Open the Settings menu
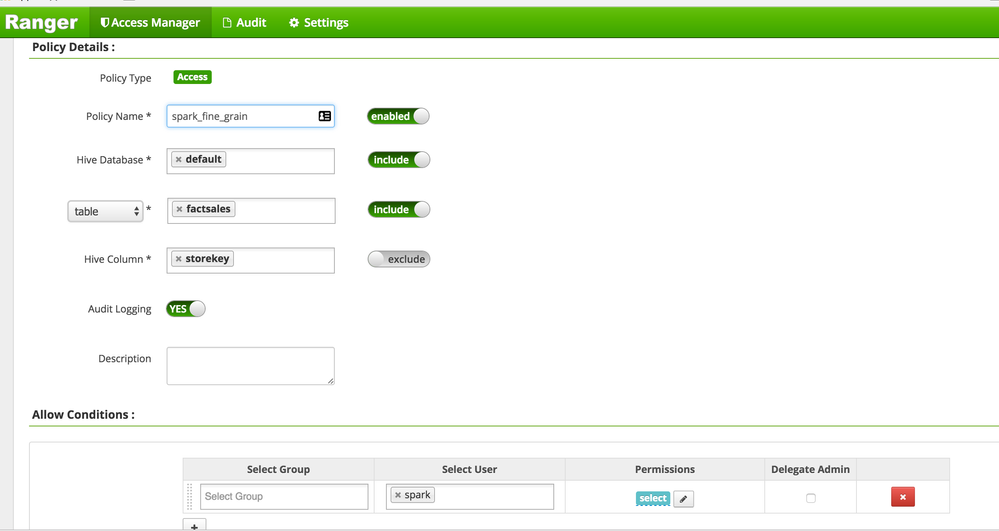Viewport: 999px width, 531px height. pyautogui.click(x=319, y=22)
